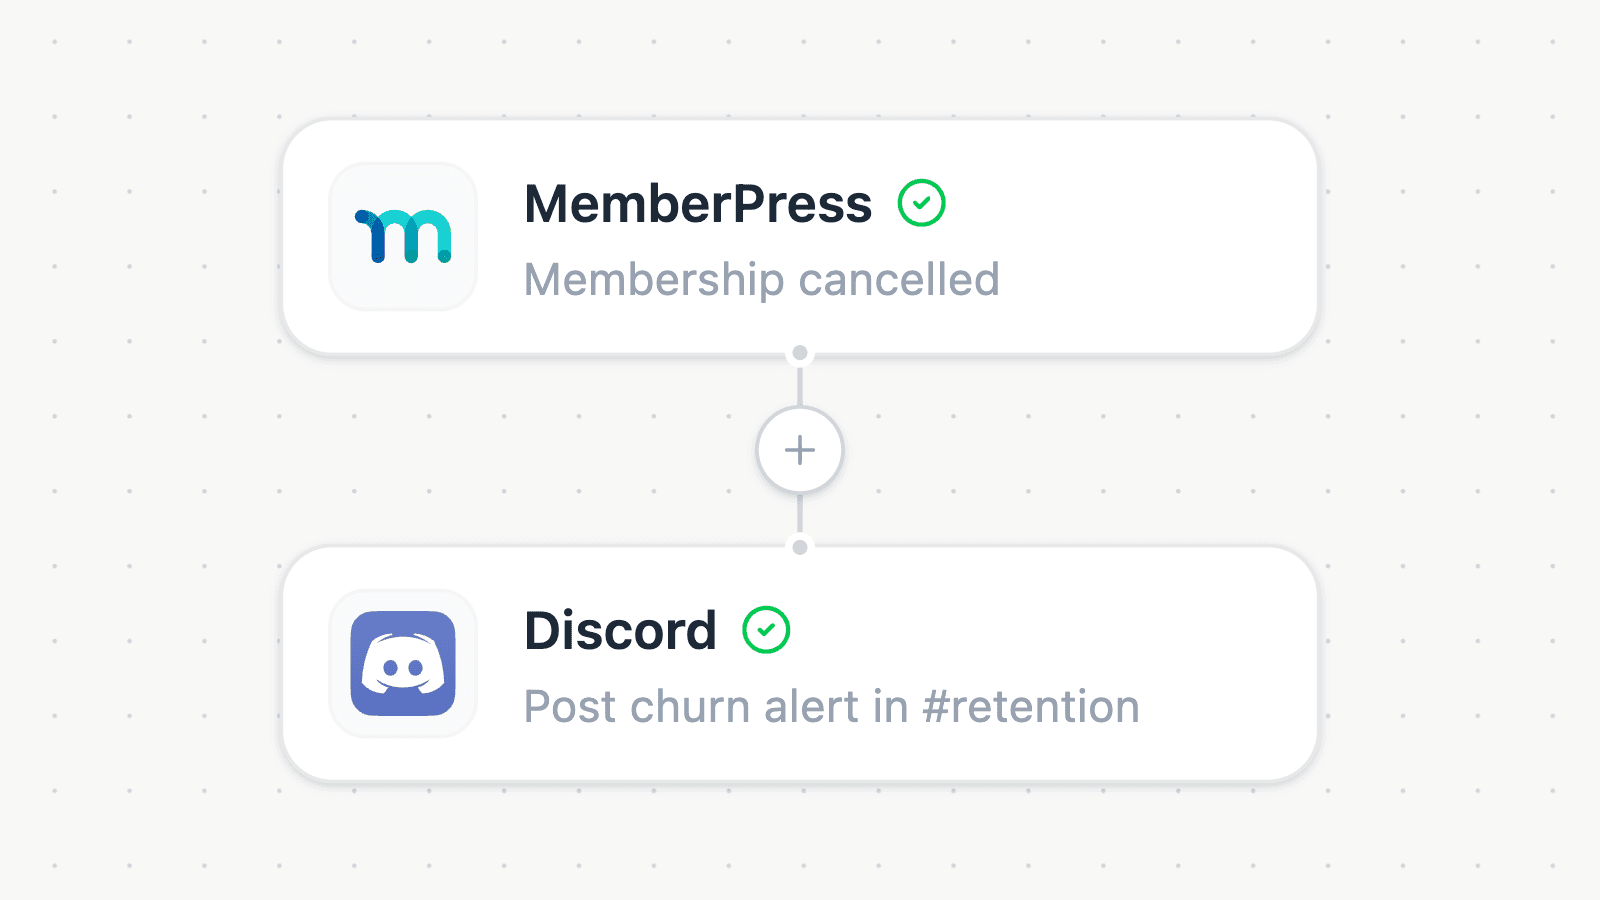
Task: Enable the connection between the two steps
Action: [x=799, y=450]
